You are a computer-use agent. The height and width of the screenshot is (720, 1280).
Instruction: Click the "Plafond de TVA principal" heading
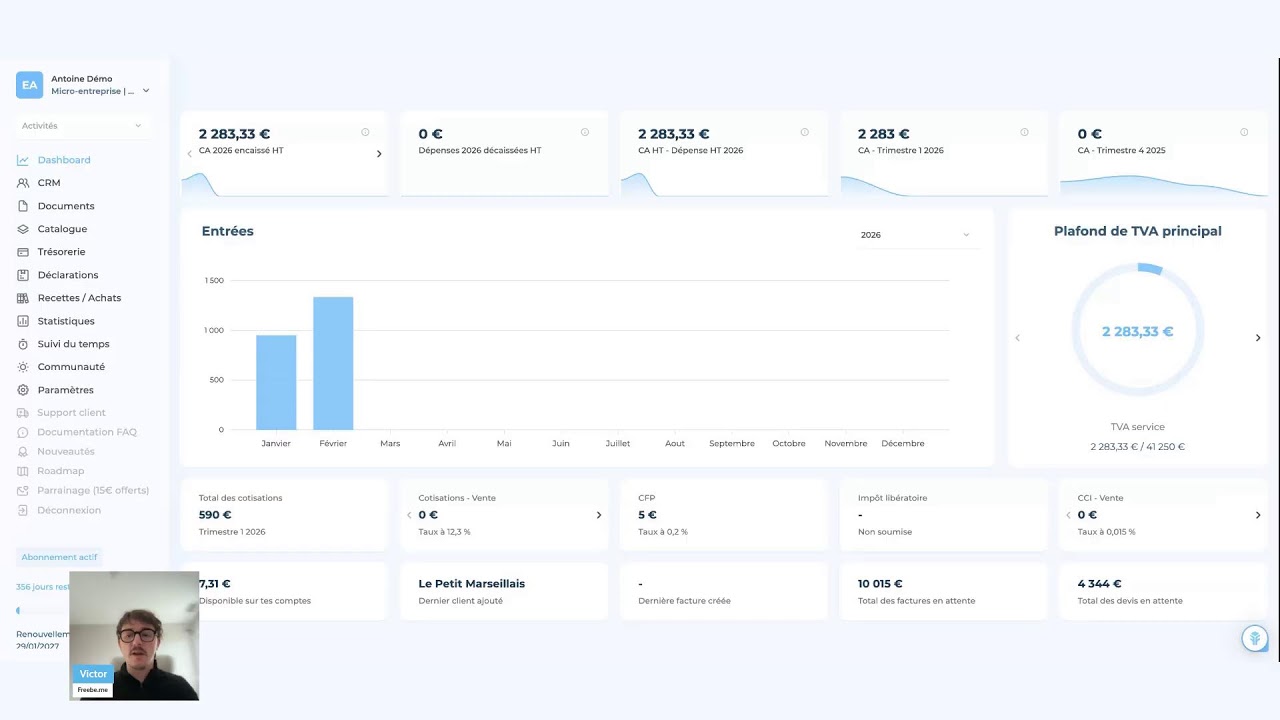click(1138, 231)
